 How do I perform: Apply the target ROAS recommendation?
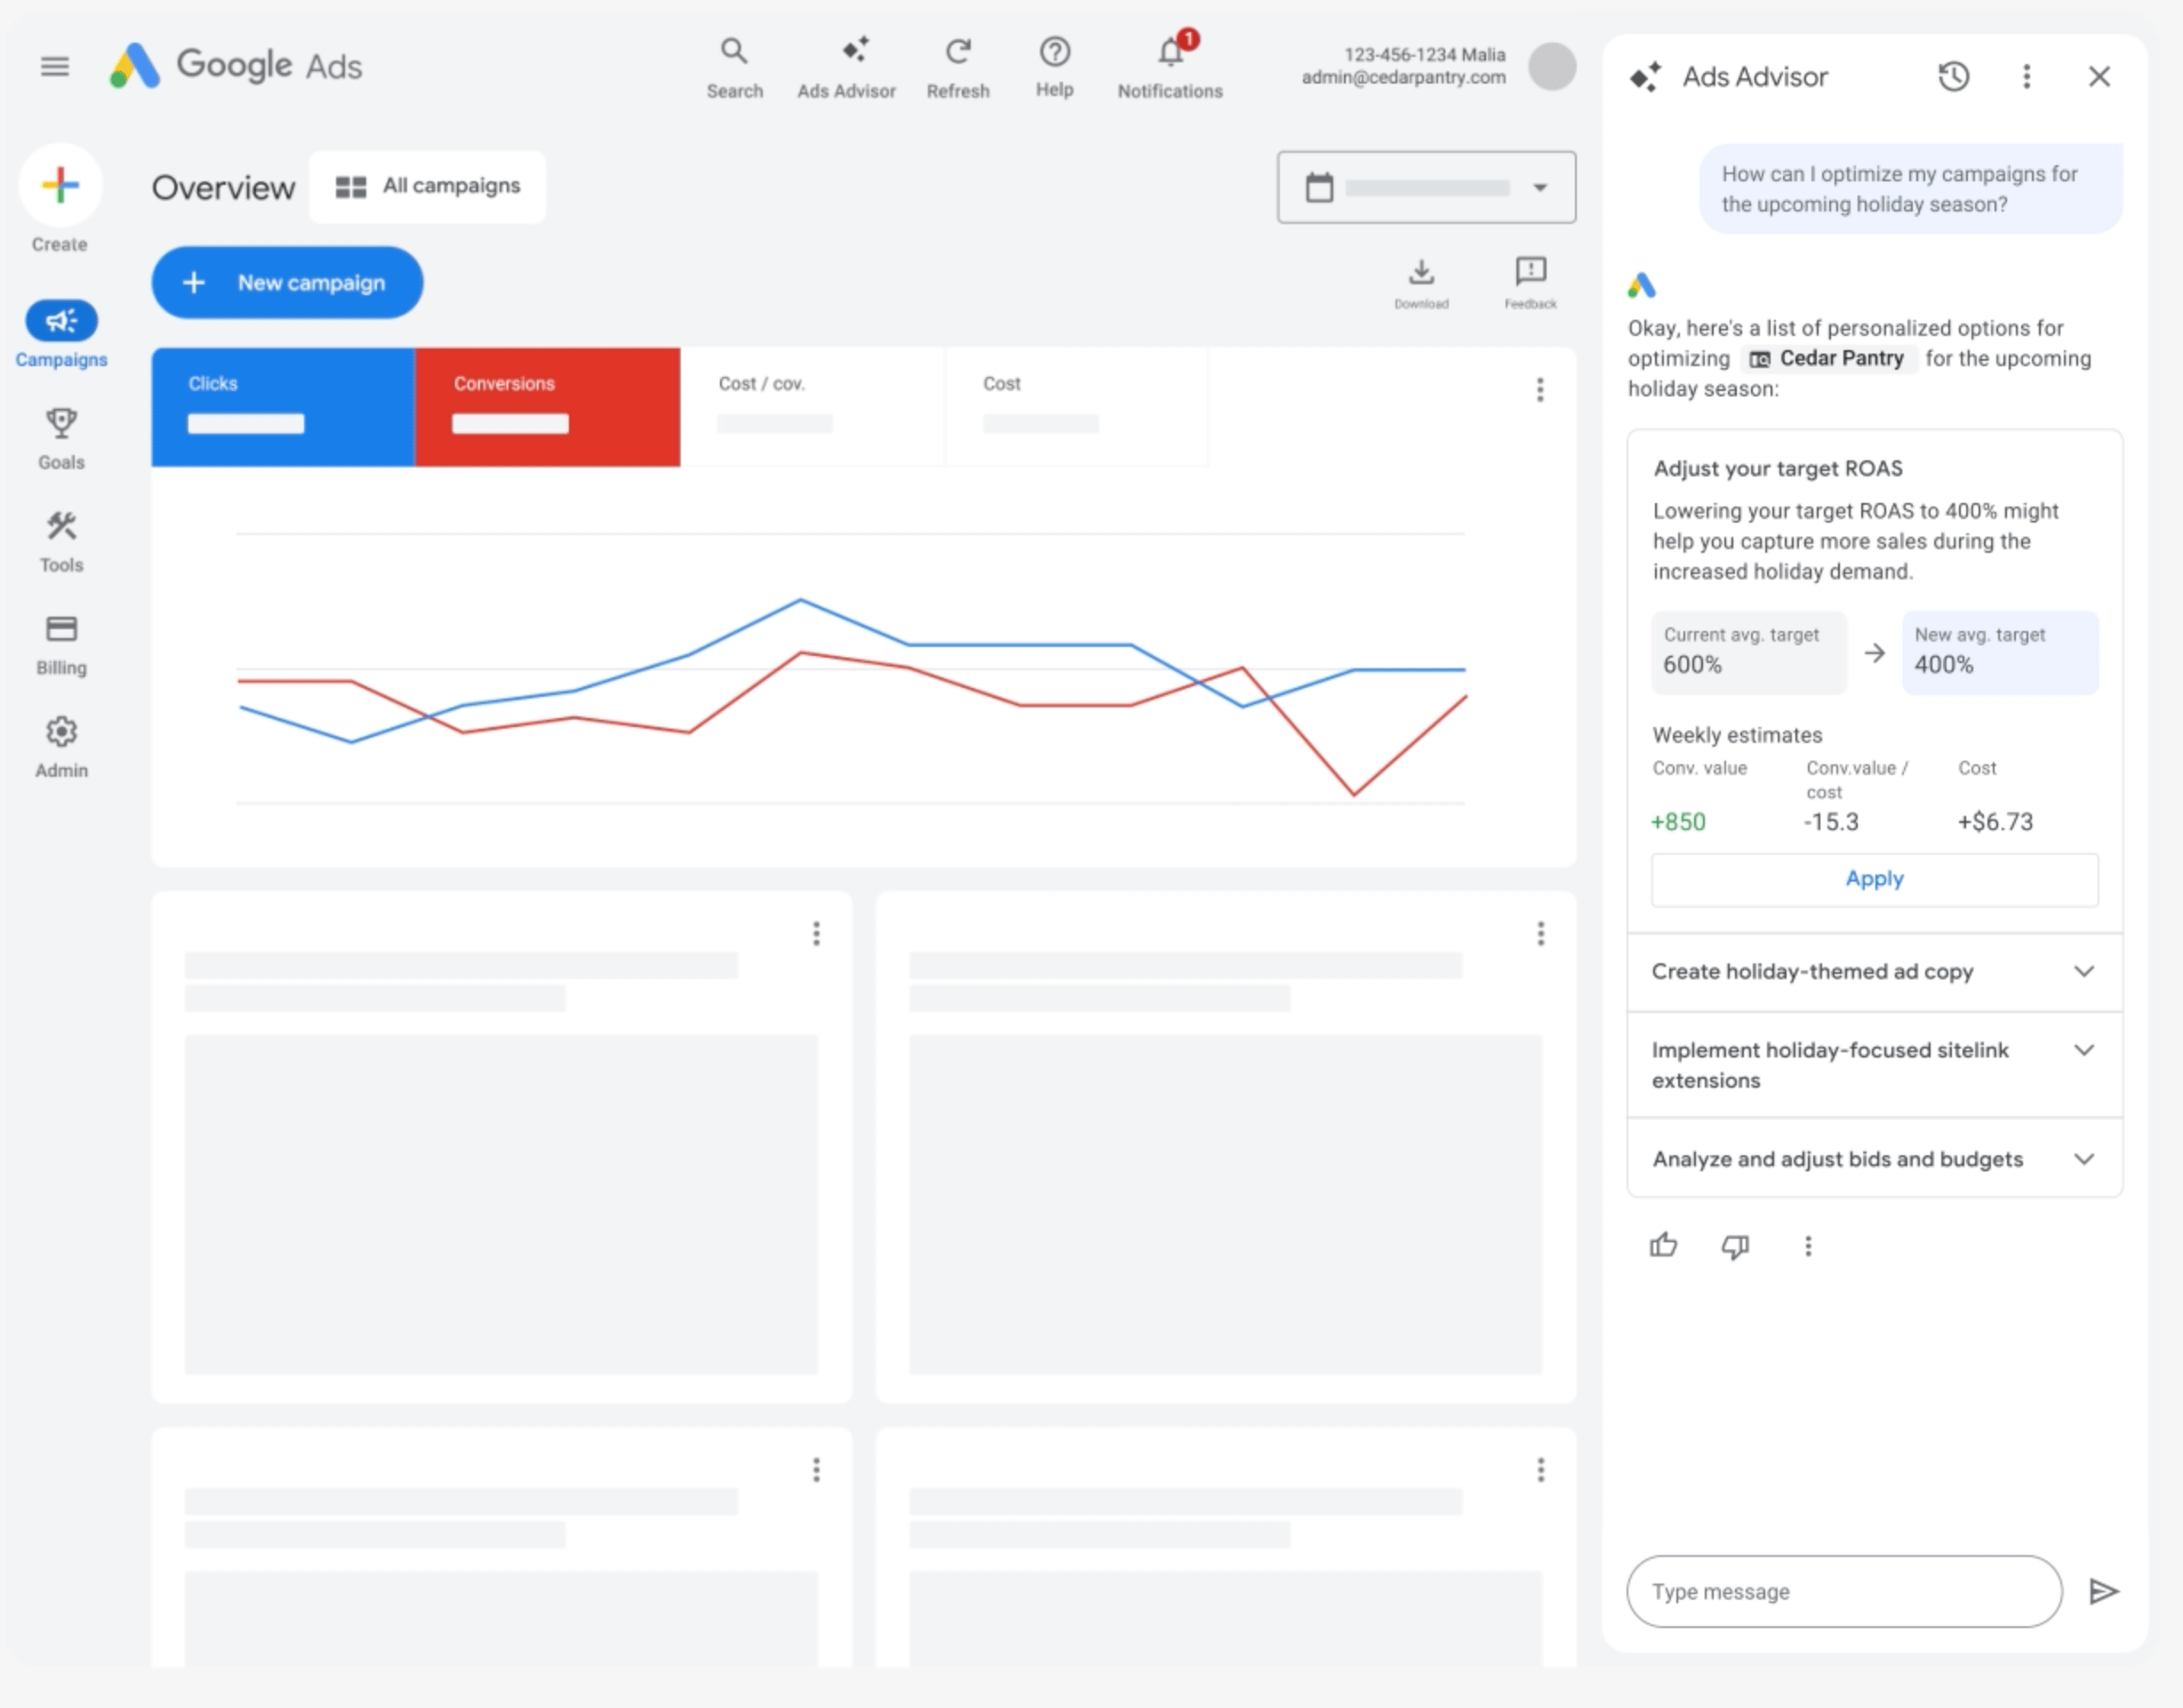coord(1874,879)
